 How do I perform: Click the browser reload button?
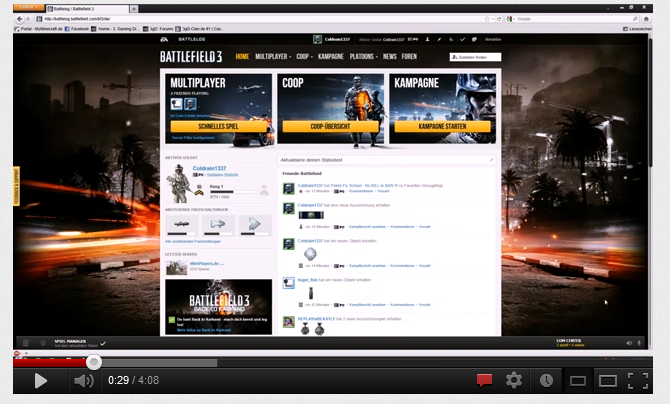(x=499, y=19)
